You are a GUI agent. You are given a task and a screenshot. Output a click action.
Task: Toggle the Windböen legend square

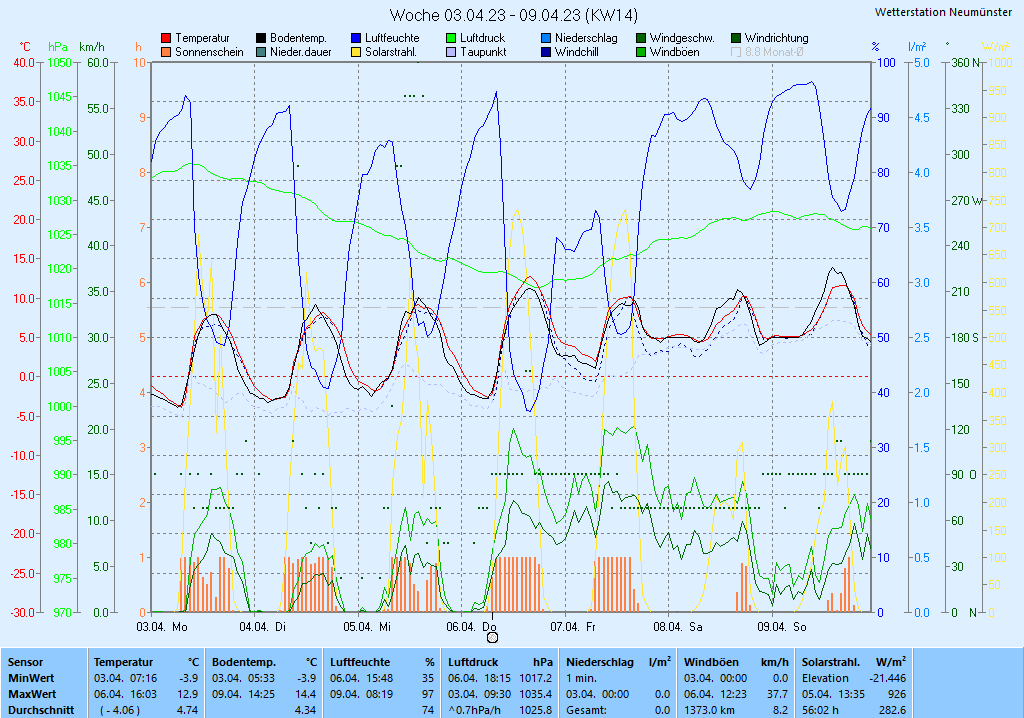(x=641, y=52)
